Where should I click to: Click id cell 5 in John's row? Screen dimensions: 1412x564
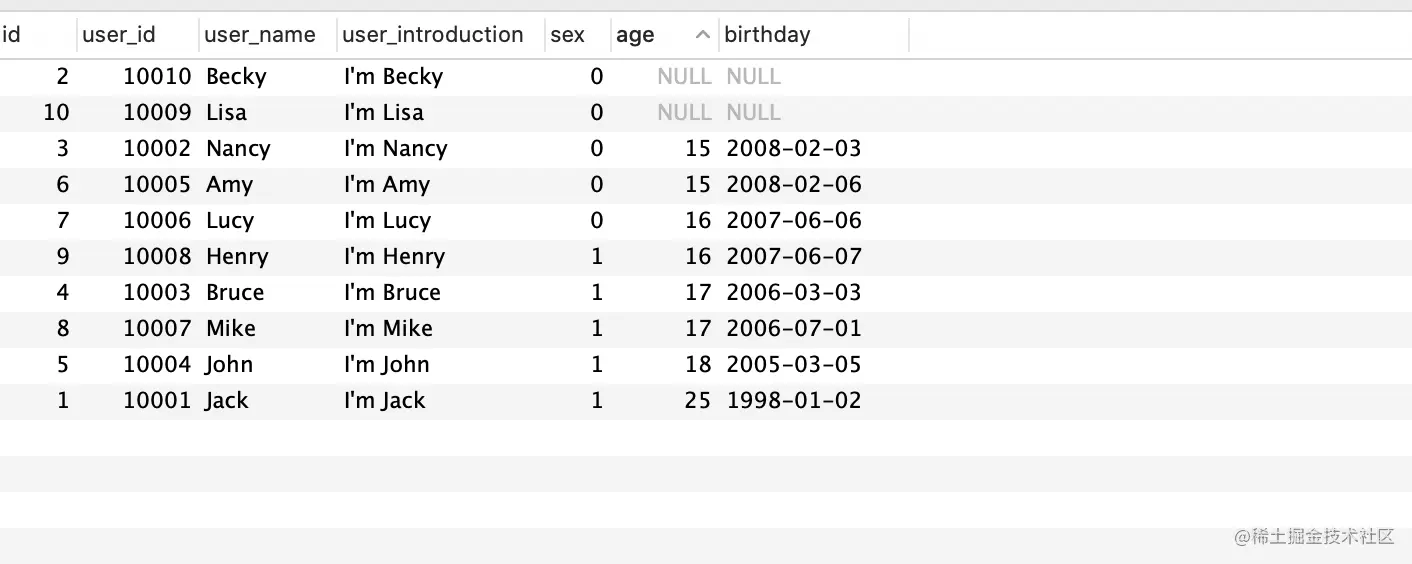(x=63, y=365)
